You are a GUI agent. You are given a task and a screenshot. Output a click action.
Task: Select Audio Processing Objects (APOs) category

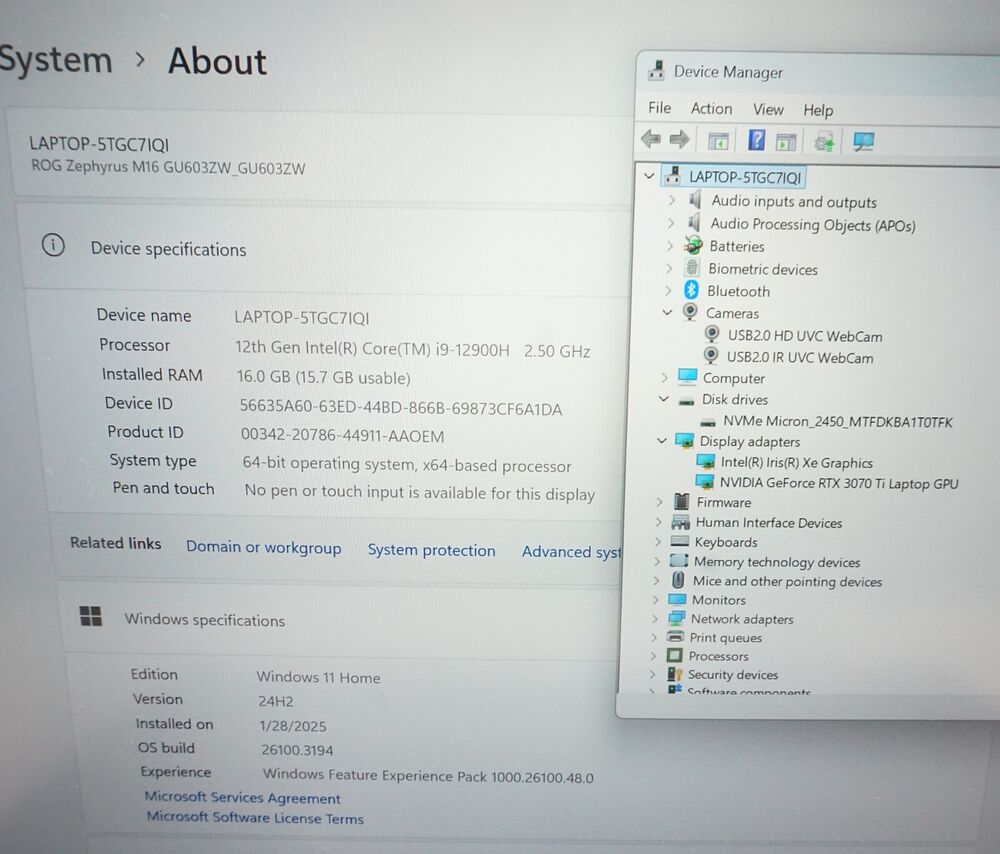click(813, 225)
